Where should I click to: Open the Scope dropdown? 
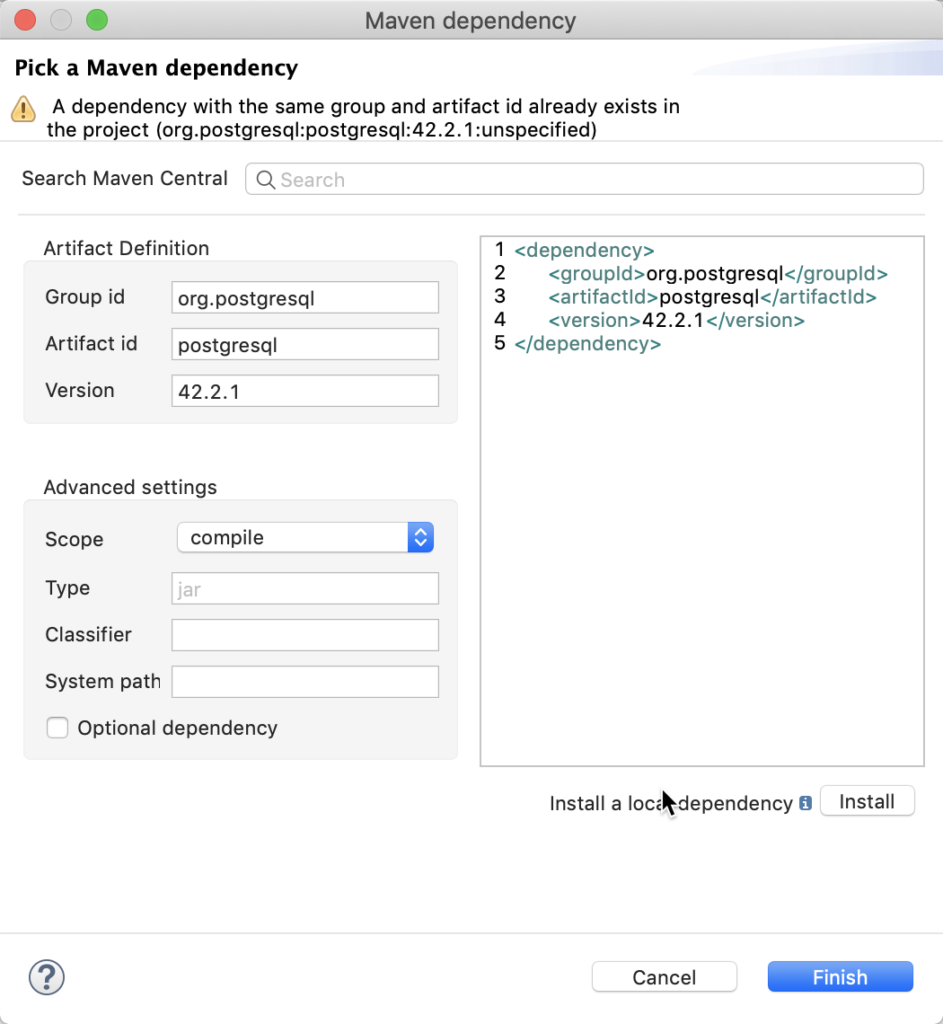305,538
